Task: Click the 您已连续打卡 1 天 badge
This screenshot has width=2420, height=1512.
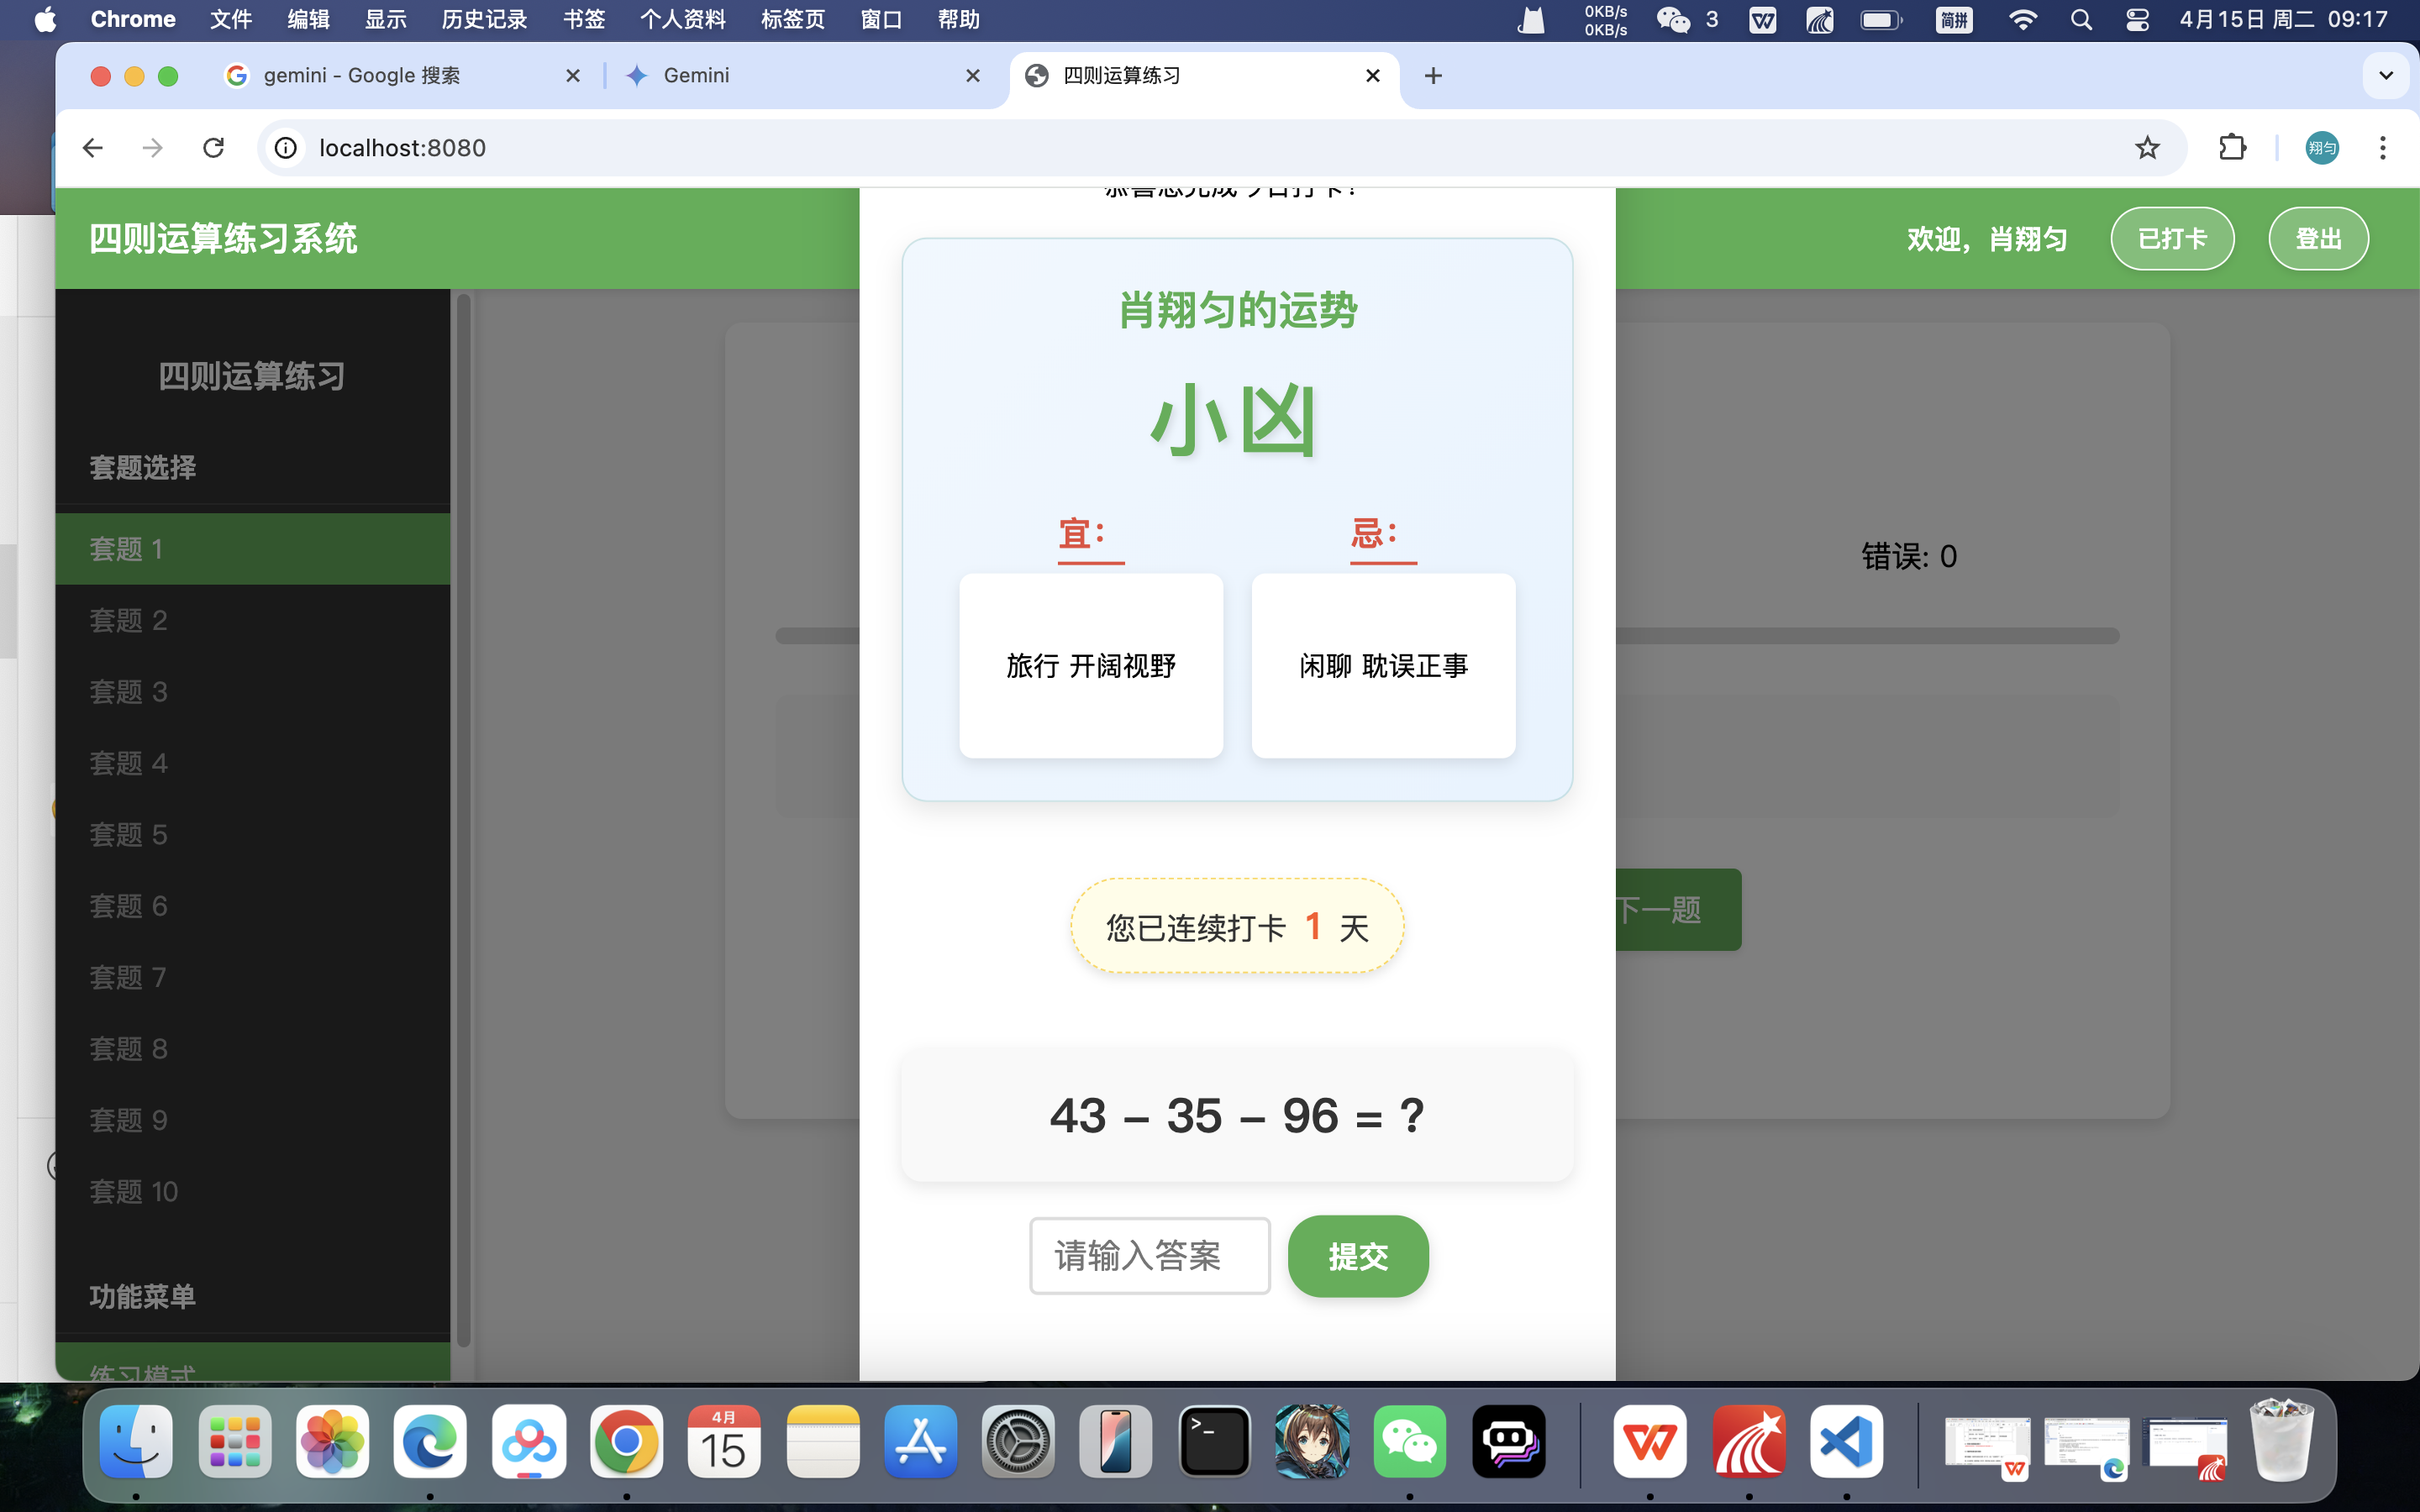Action: [1237, 927]
